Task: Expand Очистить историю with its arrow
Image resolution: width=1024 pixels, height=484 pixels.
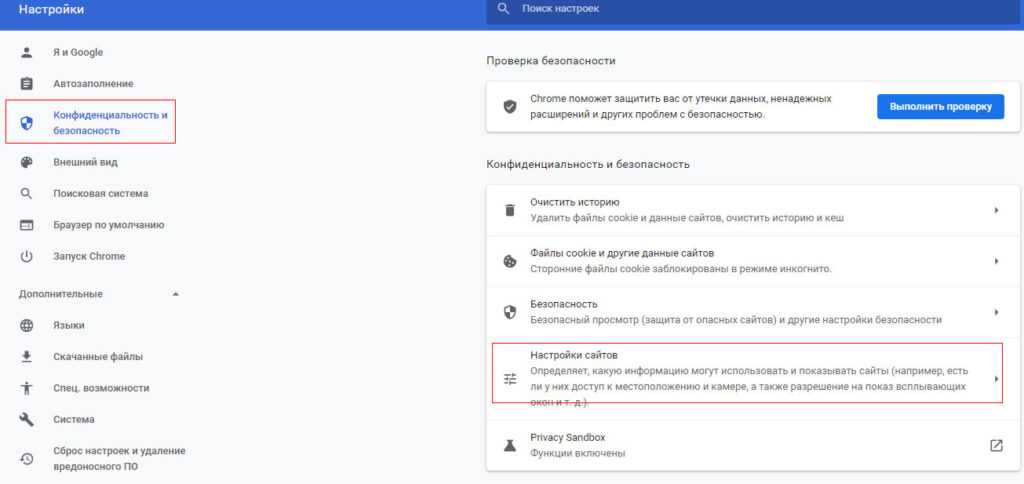Action: click(996, 210)
